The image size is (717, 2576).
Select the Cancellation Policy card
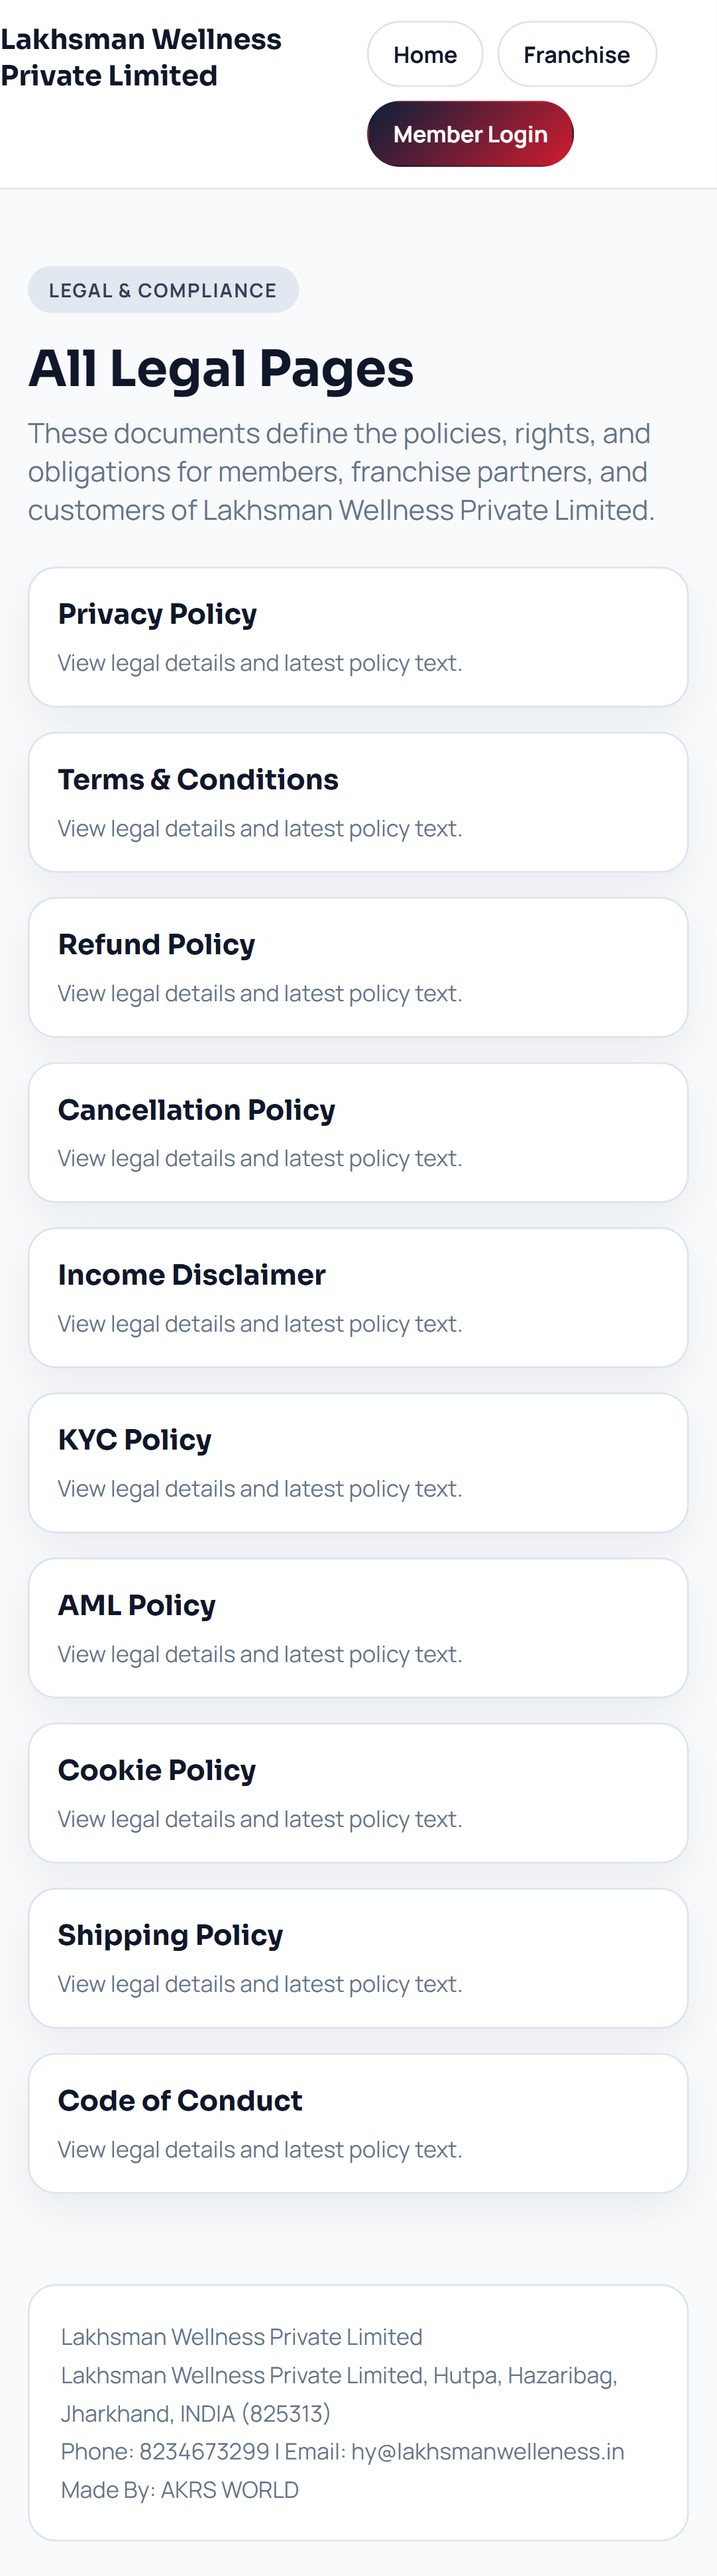click(x=358, y=1132)
